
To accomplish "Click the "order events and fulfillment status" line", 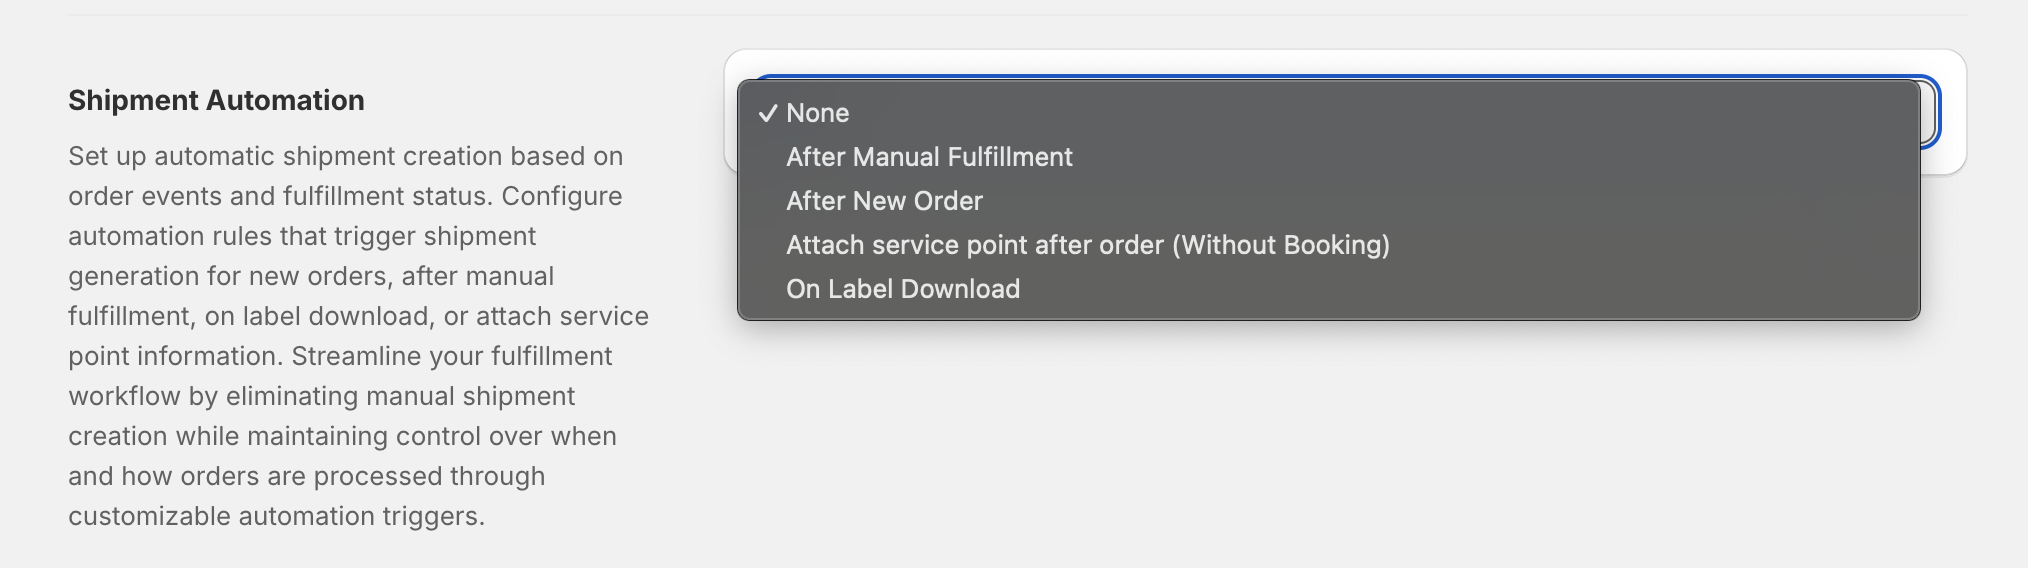I will coord(345,196).
